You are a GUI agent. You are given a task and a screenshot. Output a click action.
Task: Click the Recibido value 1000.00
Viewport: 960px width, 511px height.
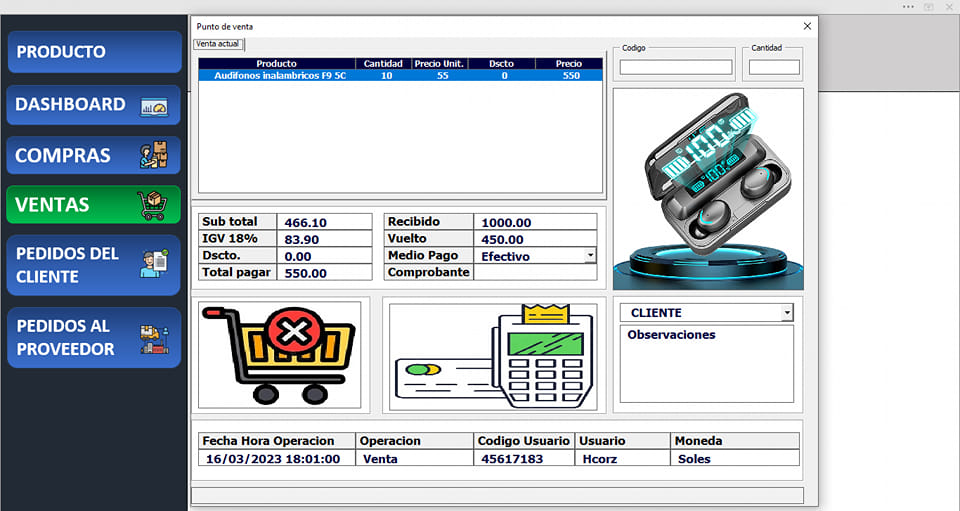pos(535,222)
